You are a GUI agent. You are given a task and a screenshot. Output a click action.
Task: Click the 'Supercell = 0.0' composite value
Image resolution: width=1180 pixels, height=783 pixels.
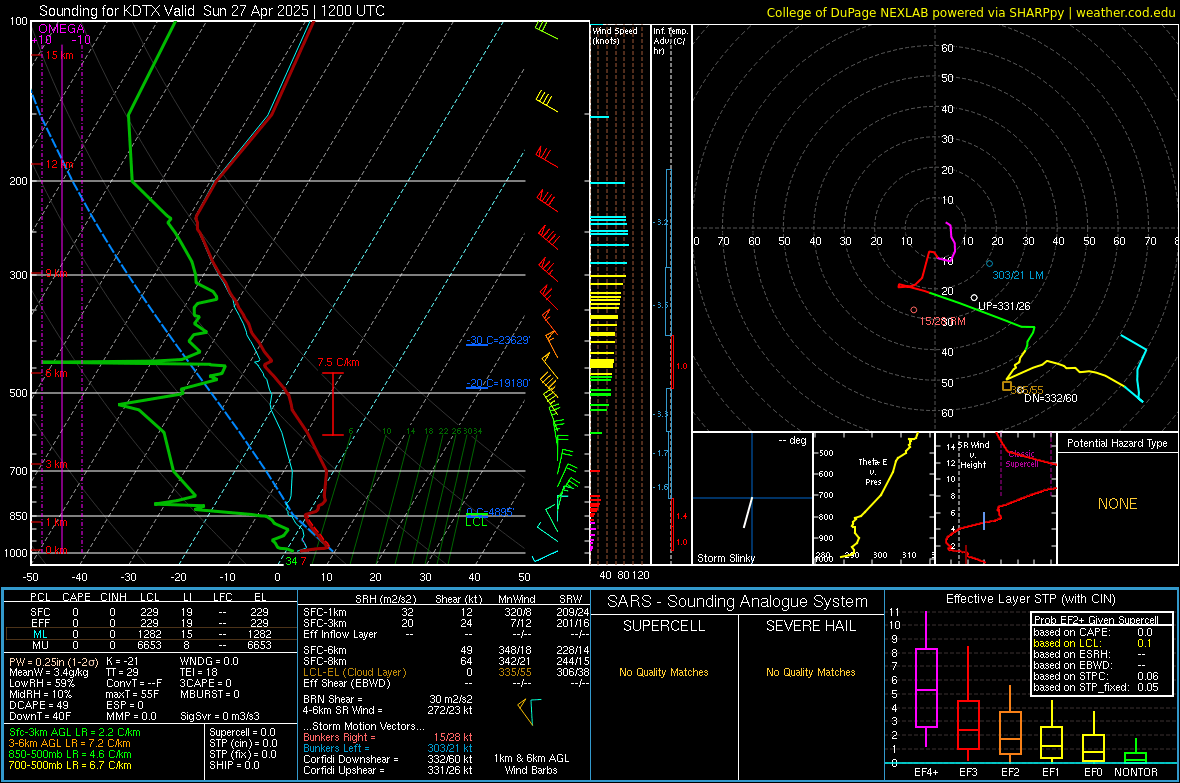point(242,732)
